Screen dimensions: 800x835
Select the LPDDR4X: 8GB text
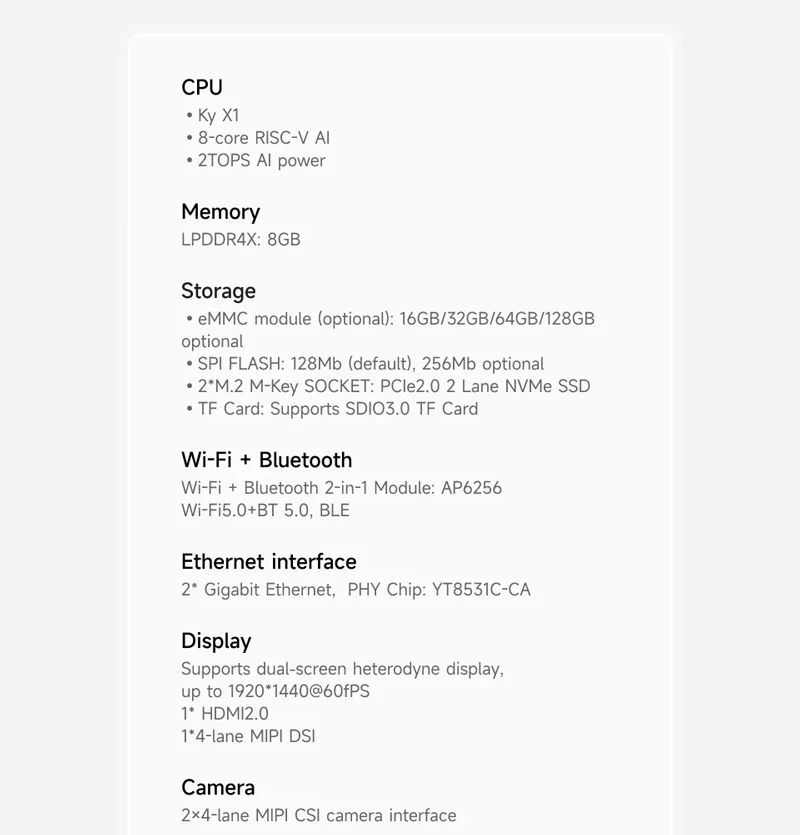tap(240, 239)
